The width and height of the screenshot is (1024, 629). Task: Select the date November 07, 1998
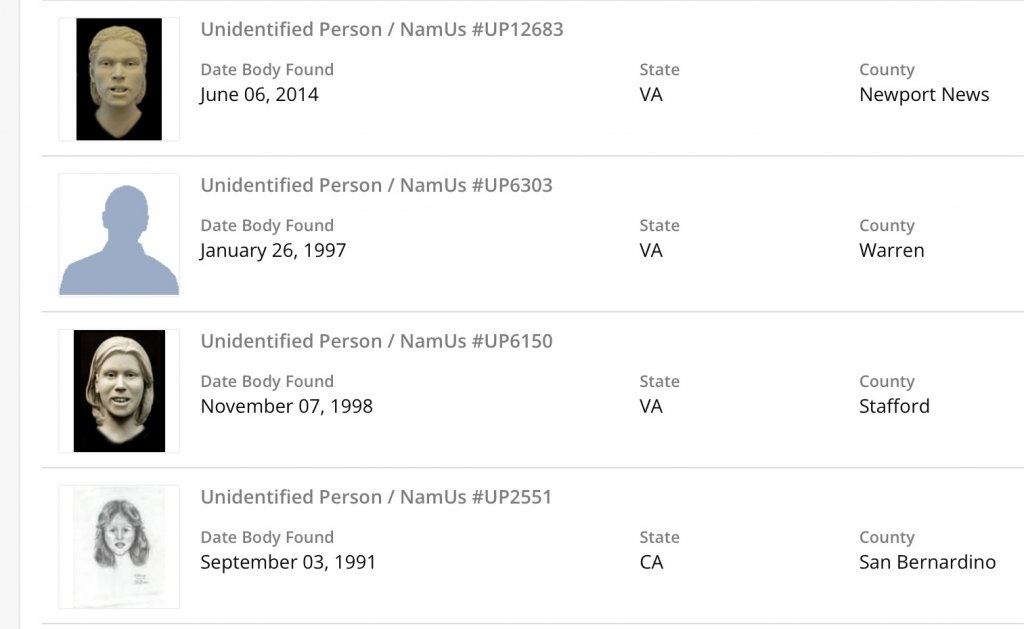[286, 407]
